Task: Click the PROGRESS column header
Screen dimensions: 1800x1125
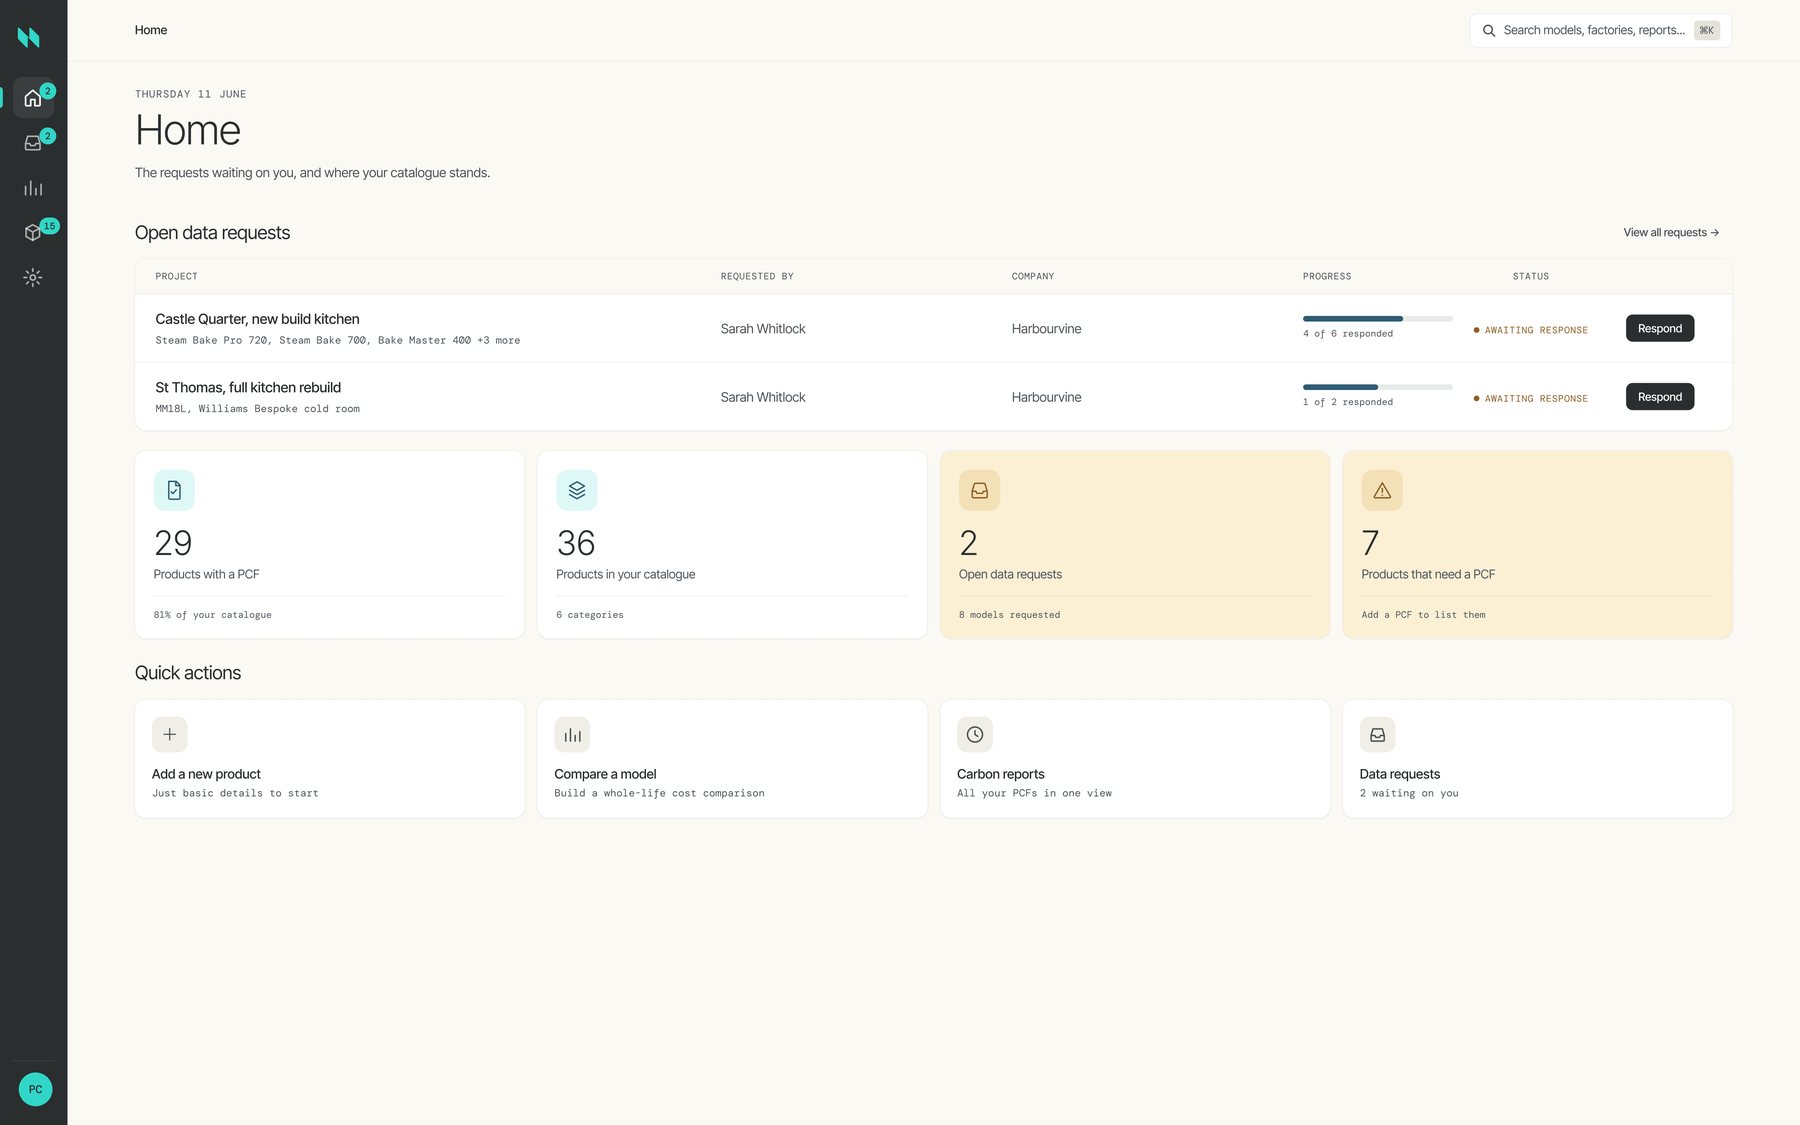Action: 1326,276
